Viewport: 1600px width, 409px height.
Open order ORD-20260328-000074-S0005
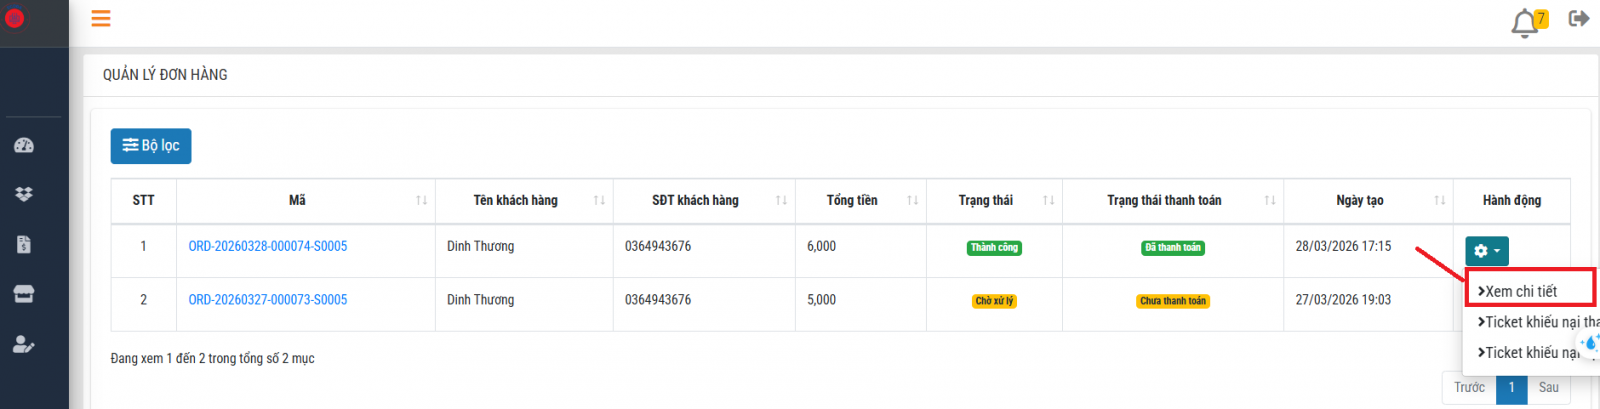coord(268,246)
